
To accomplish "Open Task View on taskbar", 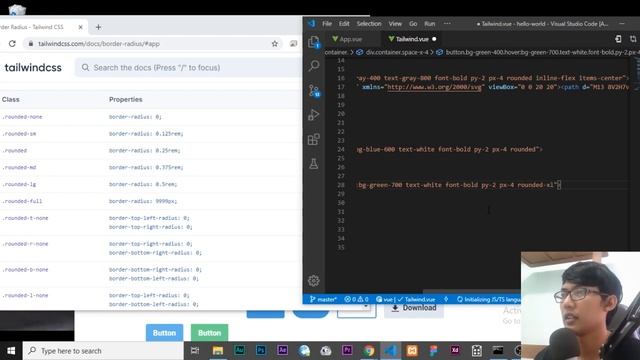I will (195, 351).
